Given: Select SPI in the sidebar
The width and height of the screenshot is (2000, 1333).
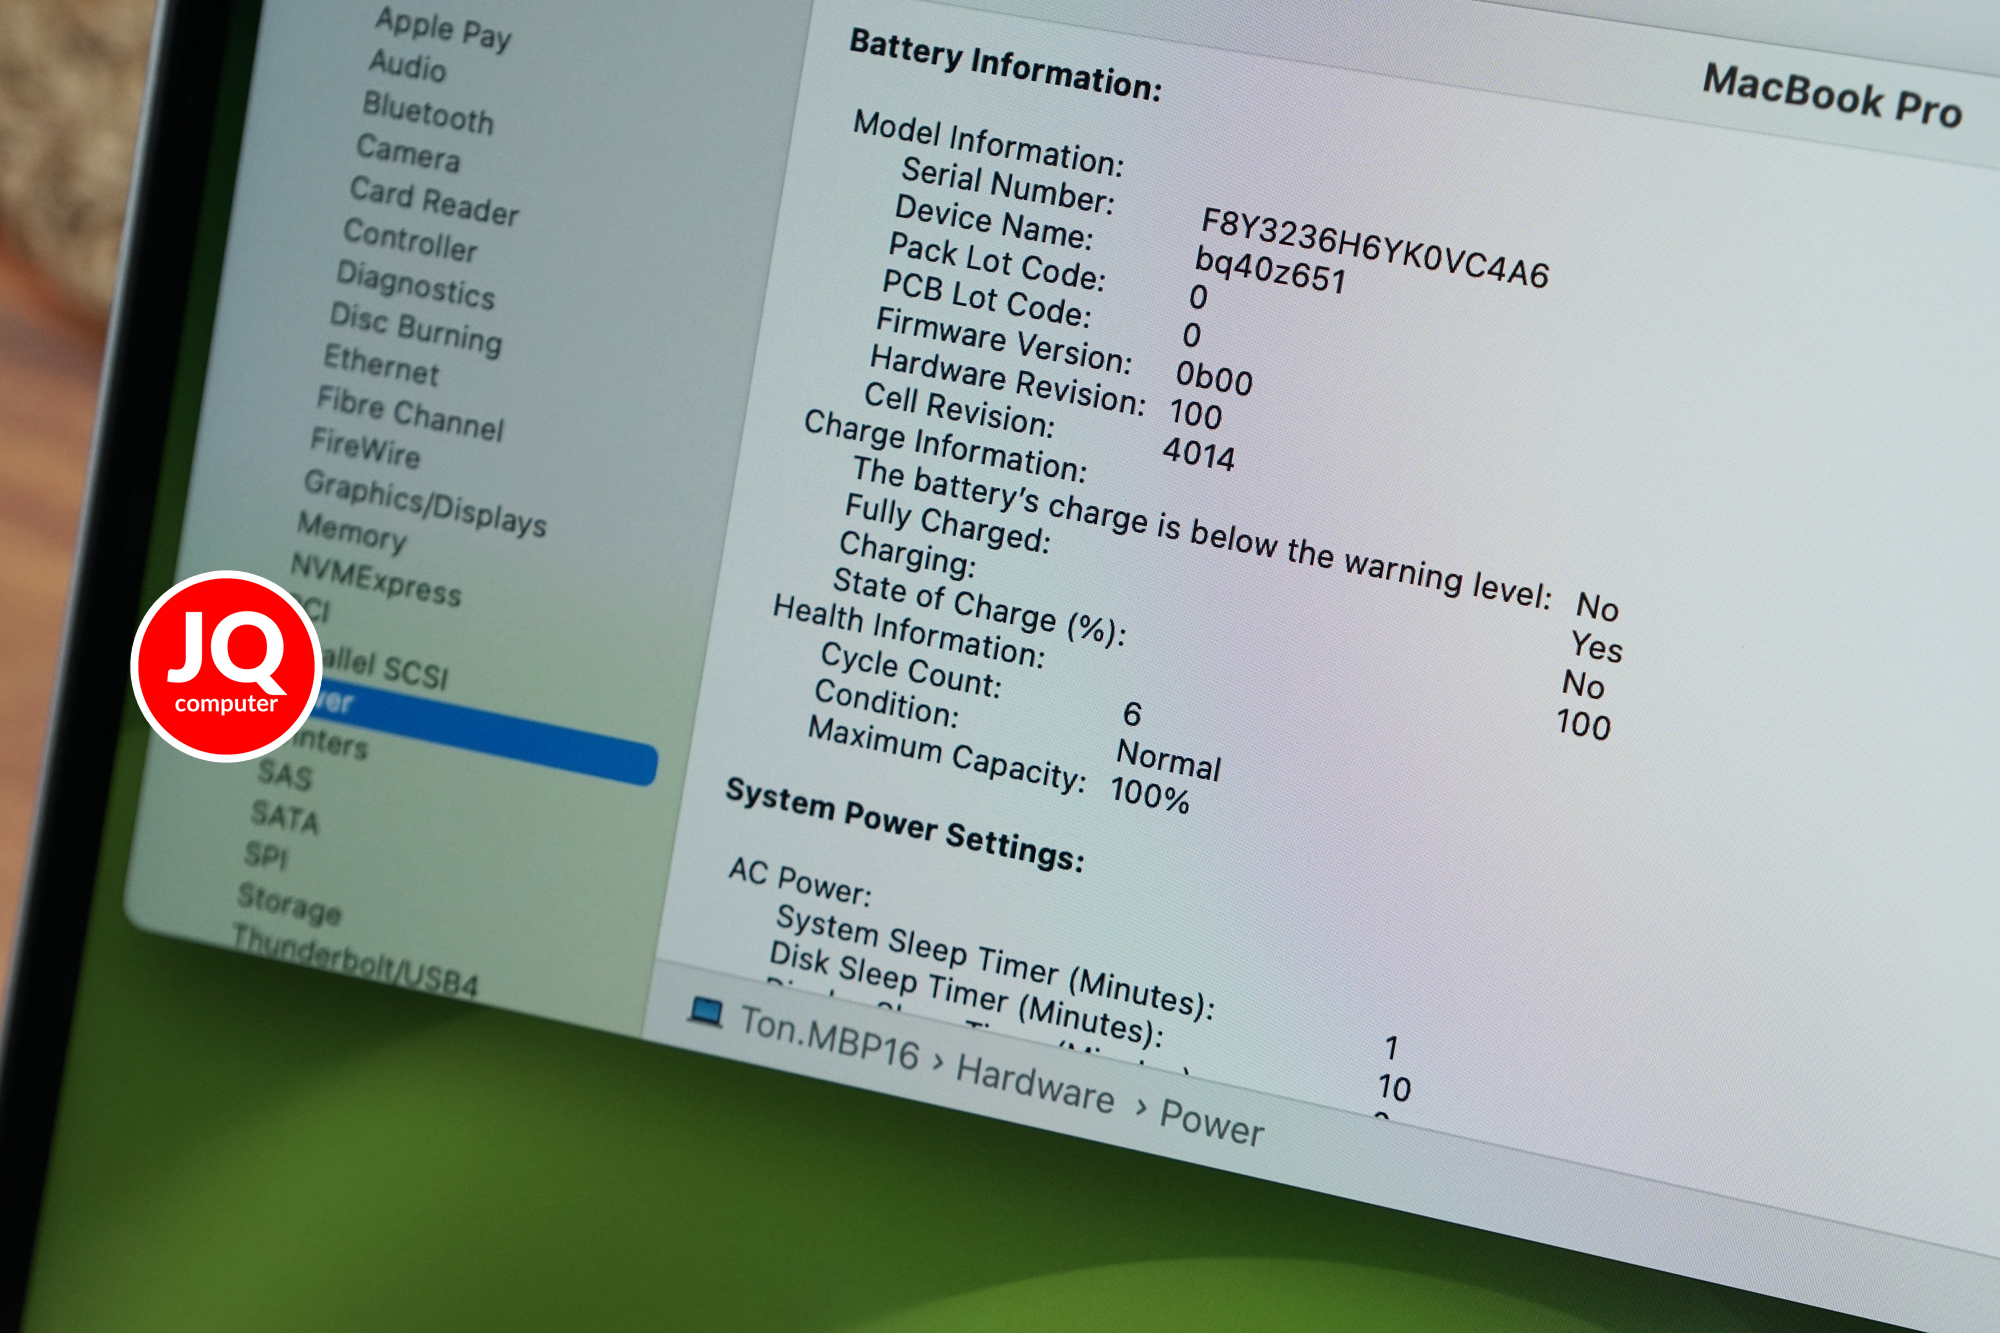Looking at the screenshot, I should click(x=266, y=855).
